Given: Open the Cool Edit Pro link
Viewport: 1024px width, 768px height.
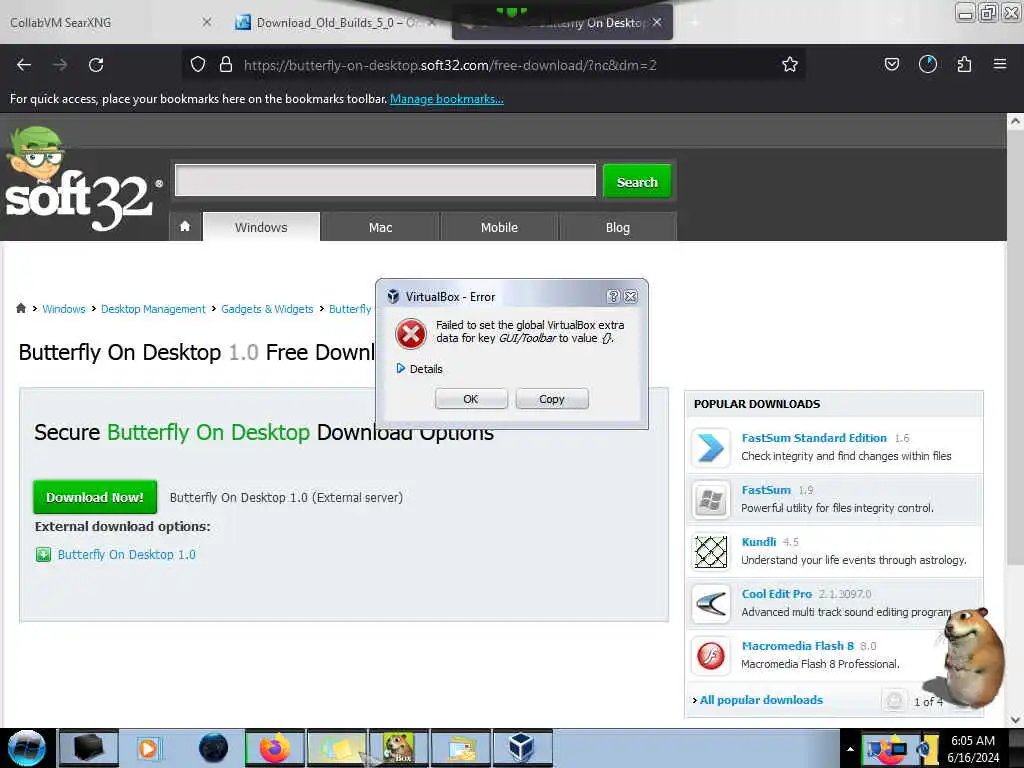Looking at the screenshot, I should tap(776, 594).
